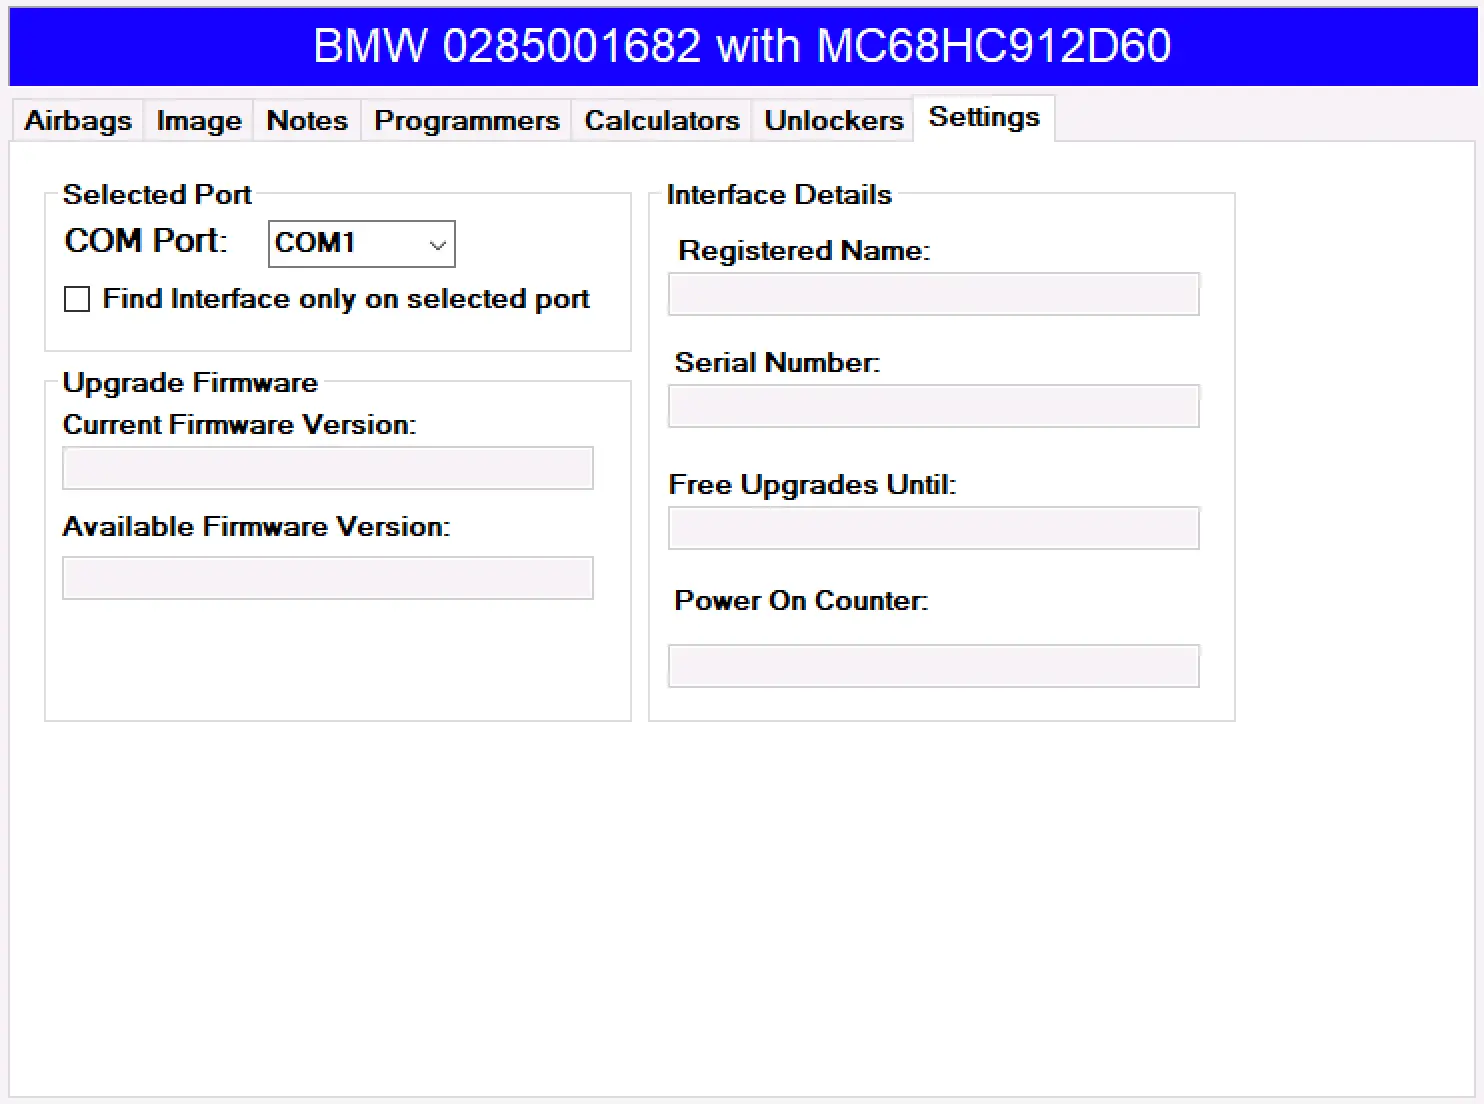Click the Upgrade Firmware group heading

pyautogui.click(x=190, y=383)
